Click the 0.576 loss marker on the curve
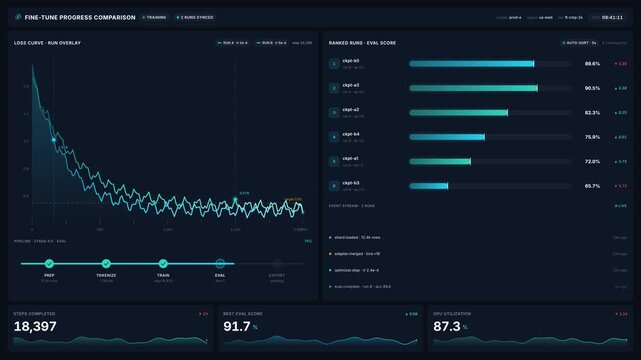641x360 pixels. click(235, 199)
